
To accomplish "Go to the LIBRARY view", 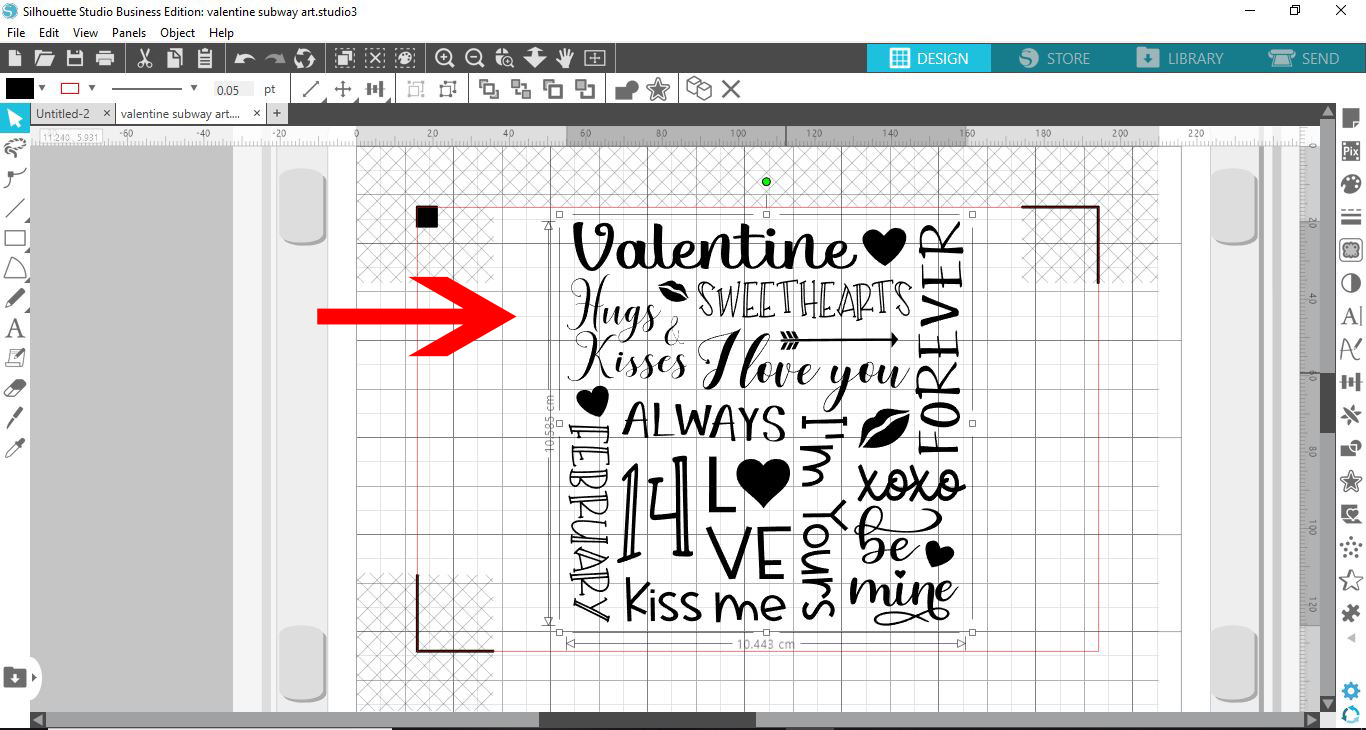I will 1180,58.
